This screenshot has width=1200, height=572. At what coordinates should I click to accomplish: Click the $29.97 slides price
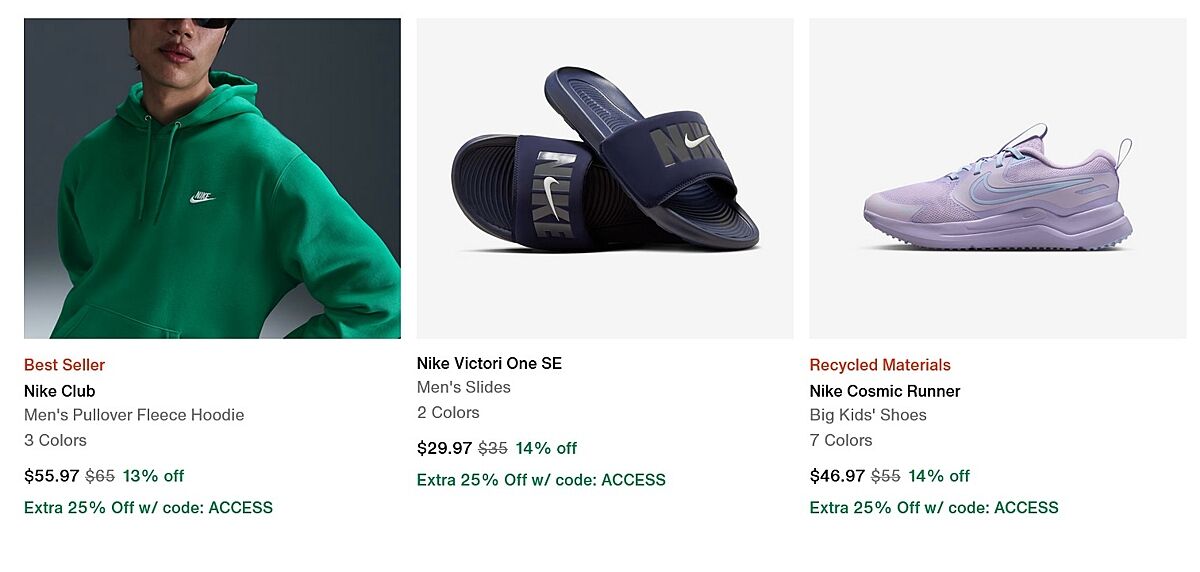(x=444, y=448)
